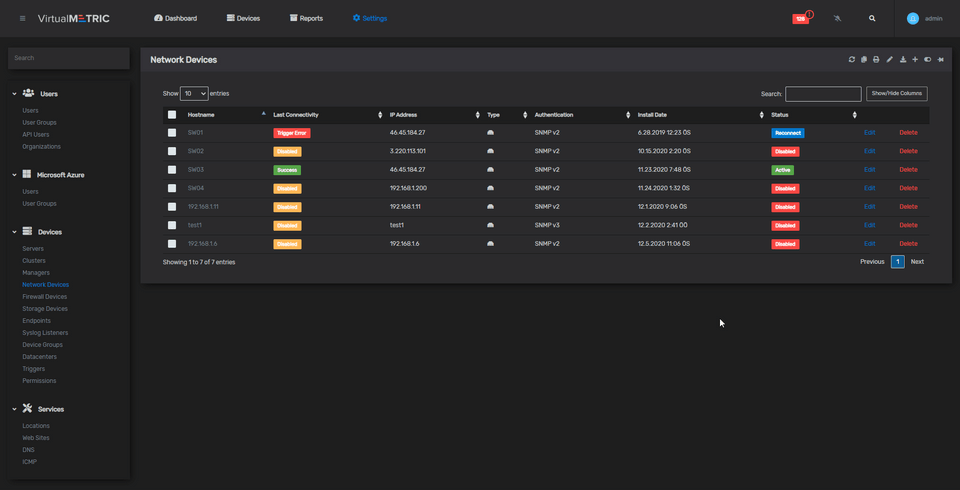Image resolution: width=960 pixels, height=490 pixels.
Task: Open the Settings tab
Action: click(x=370, y=18)
